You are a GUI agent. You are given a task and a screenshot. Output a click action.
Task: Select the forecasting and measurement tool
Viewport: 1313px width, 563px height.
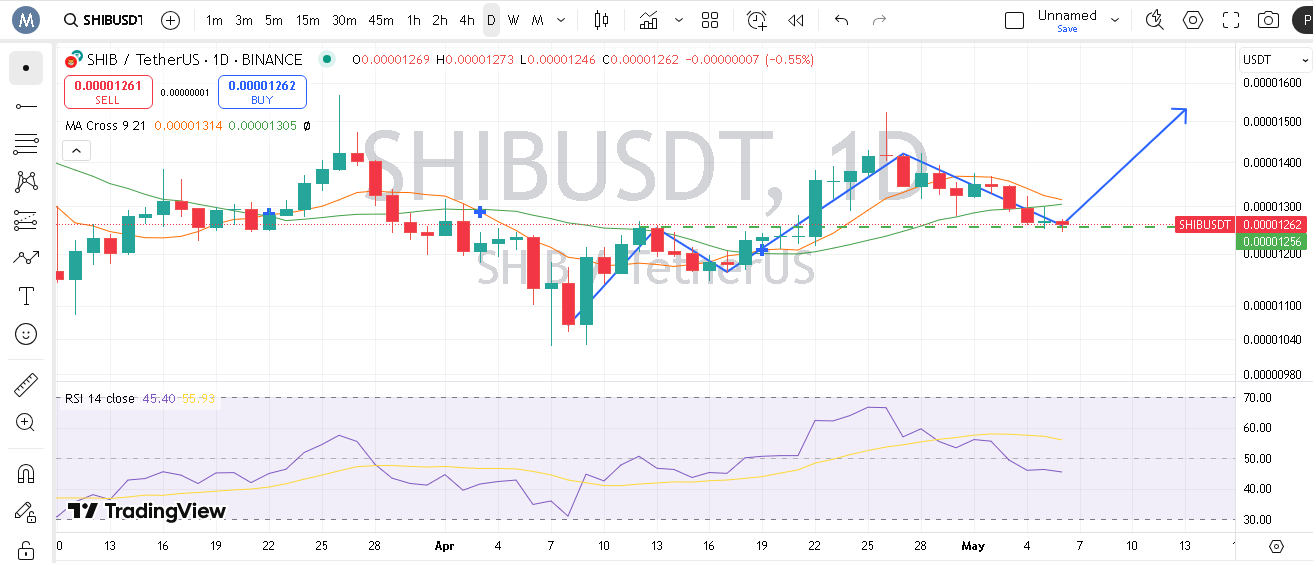coord(26,220)
